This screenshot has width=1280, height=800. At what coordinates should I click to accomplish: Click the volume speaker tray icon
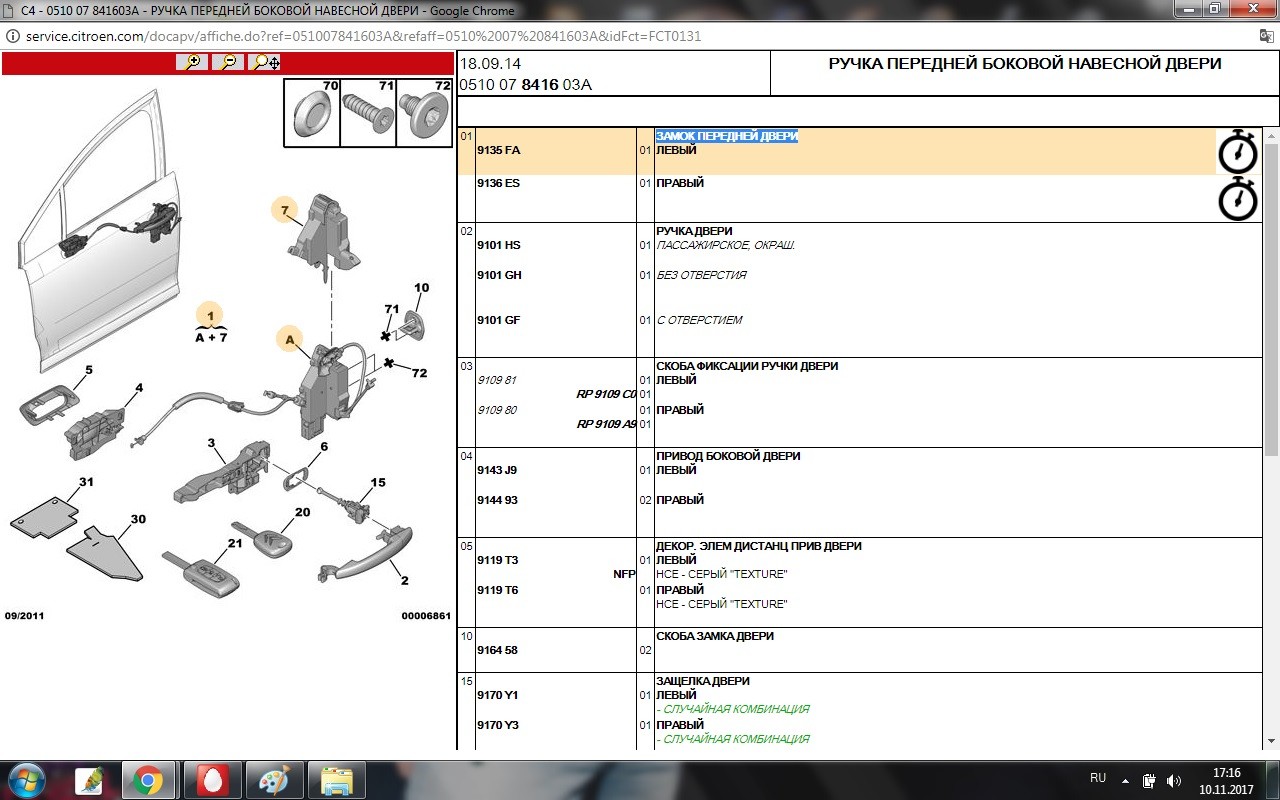click(1173, 779)
